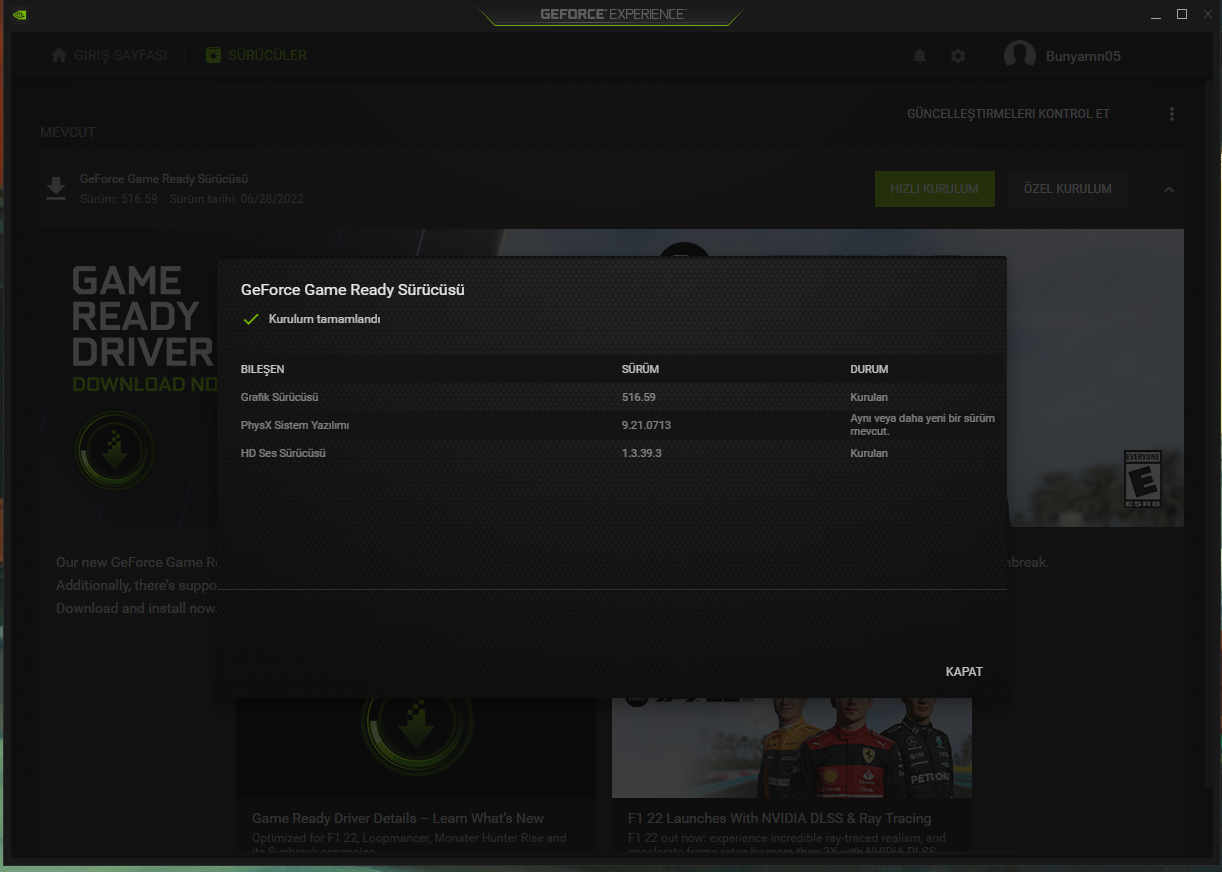This screenshot has width=1222, height=872.
Task: Click the Kurulan status for Grafik Sürücüsü
Action: [869, 397]
